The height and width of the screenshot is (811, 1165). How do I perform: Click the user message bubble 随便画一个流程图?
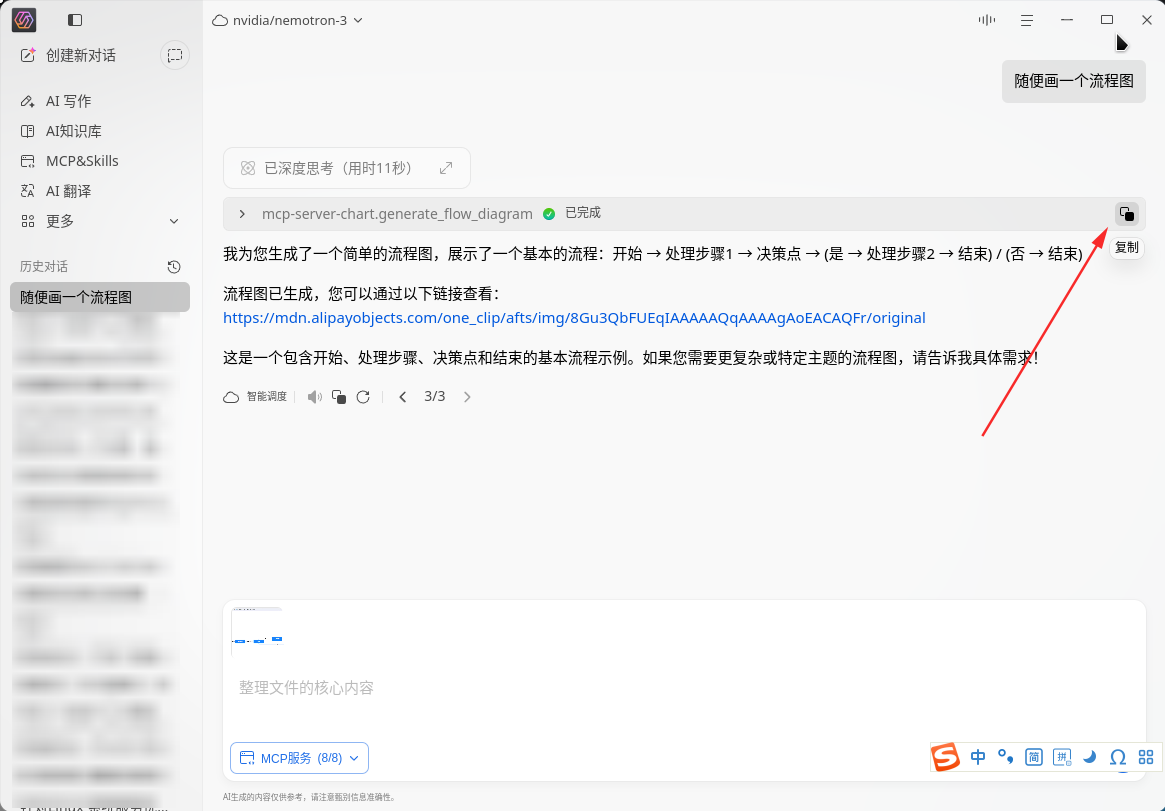1074,81
